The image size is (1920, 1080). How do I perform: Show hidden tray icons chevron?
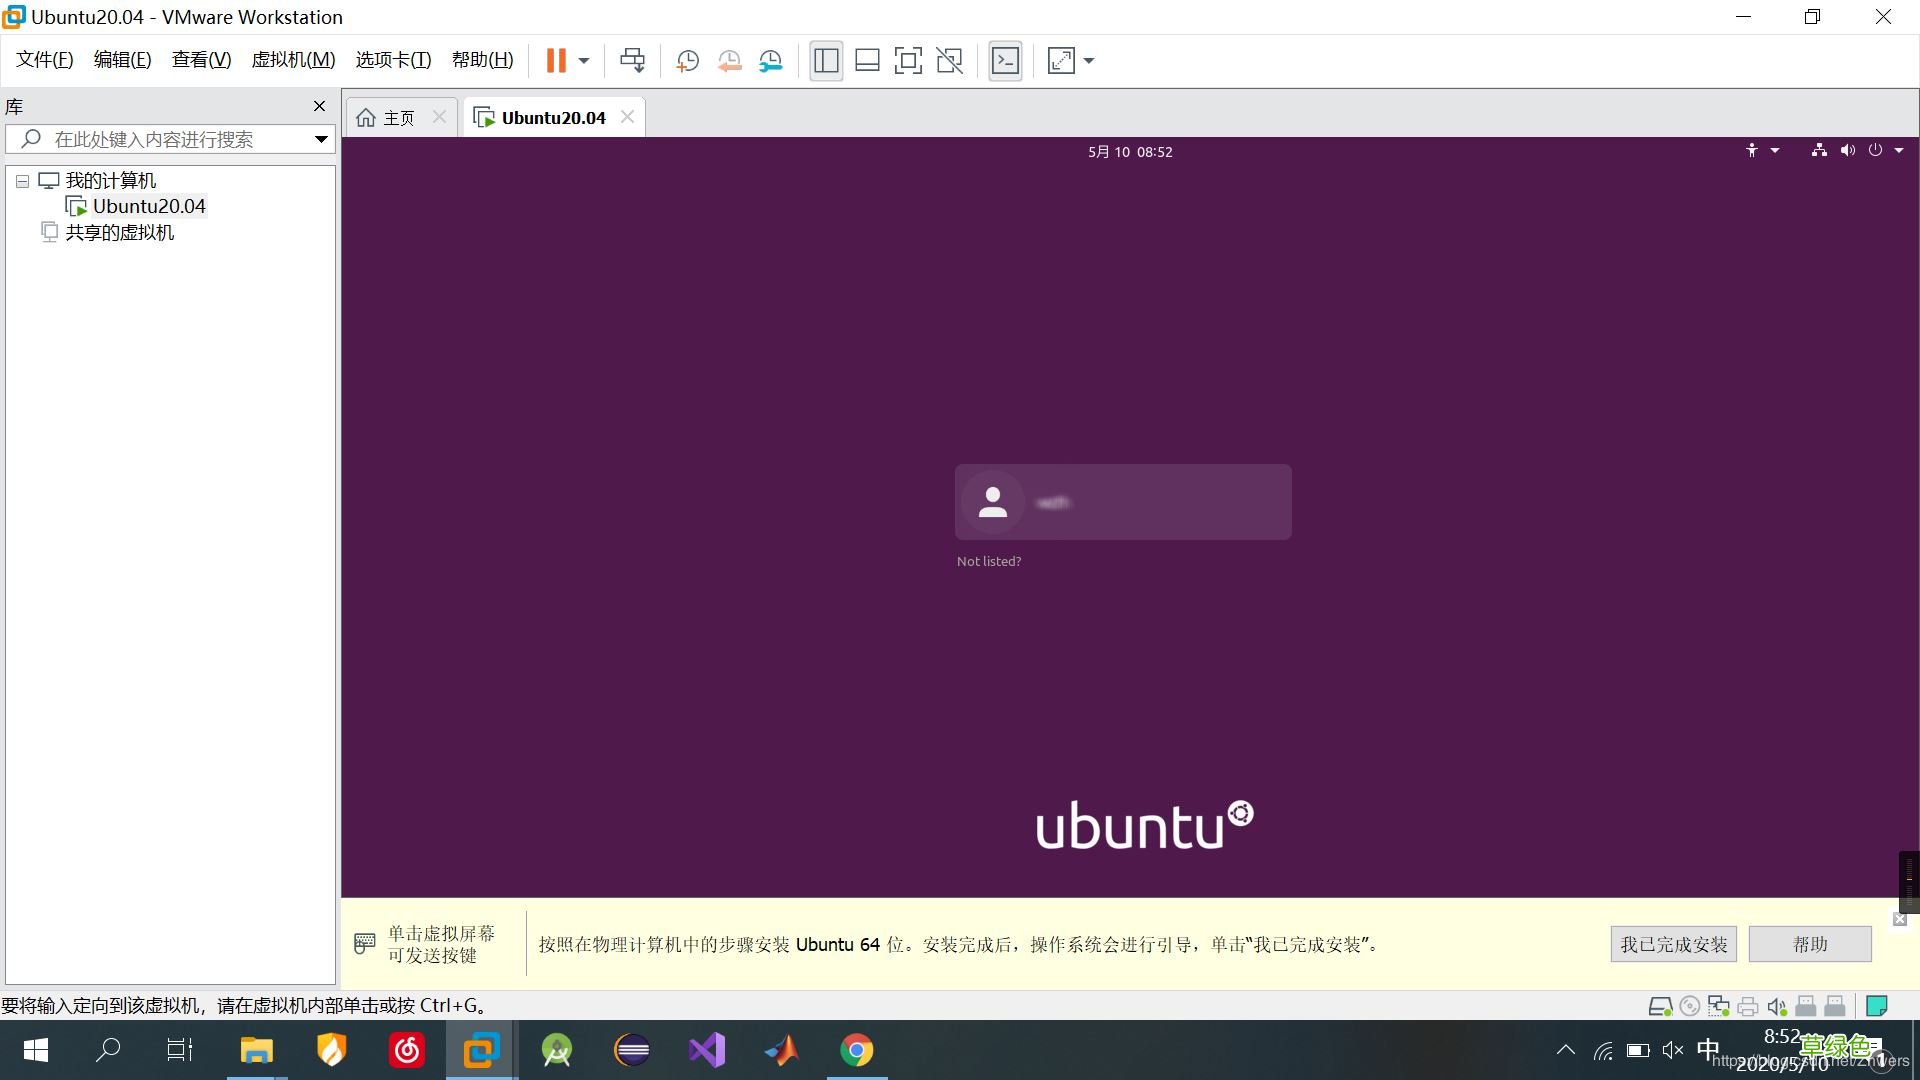[1566, 1050]
